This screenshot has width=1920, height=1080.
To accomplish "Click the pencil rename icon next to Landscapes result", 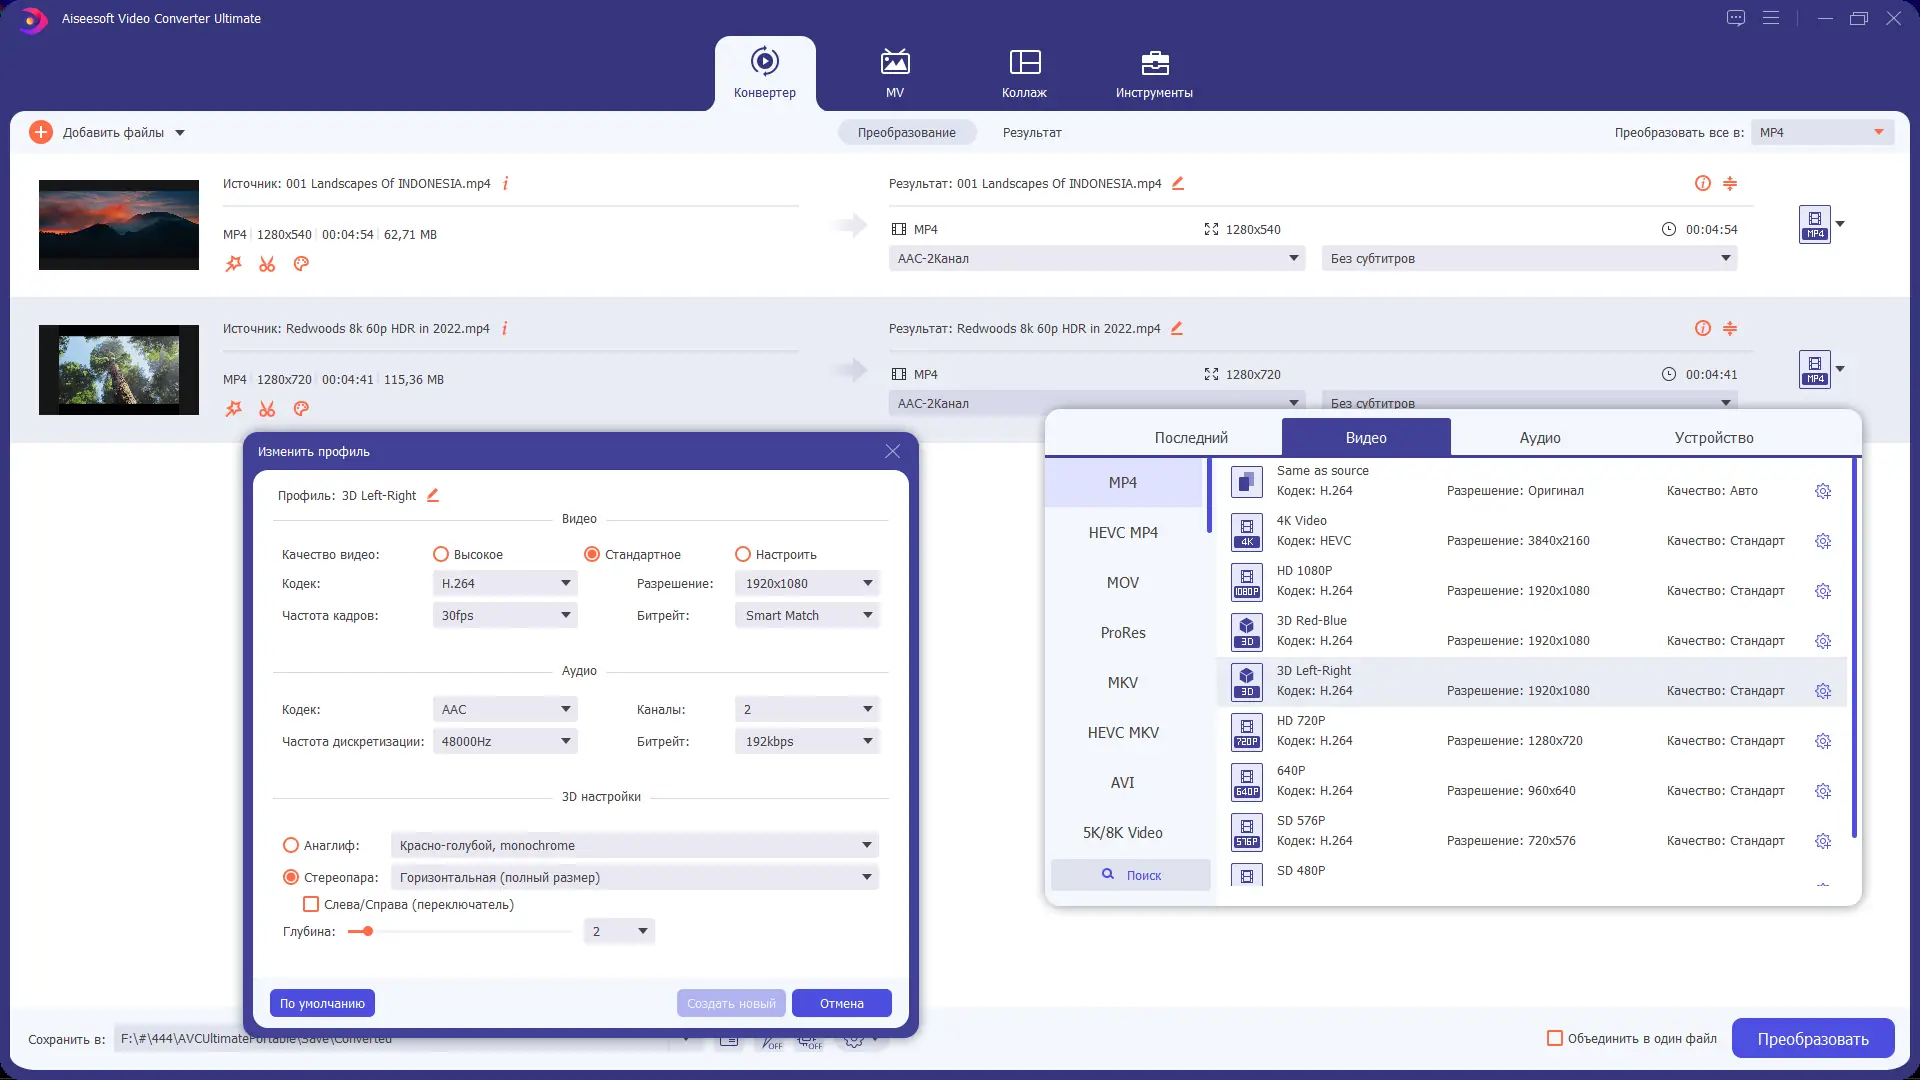I will (x=1178, y=183).
